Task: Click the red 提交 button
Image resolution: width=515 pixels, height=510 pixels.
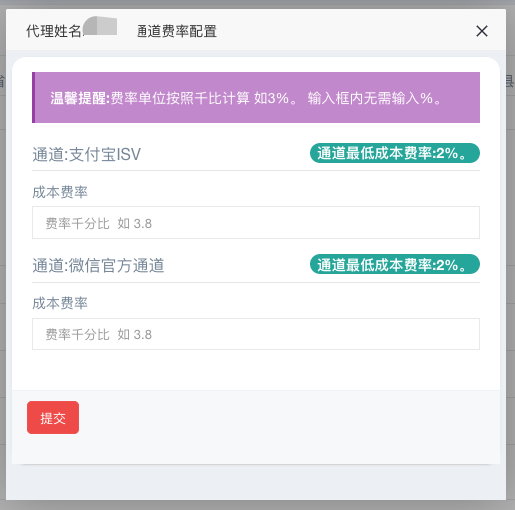Action: pos(53,417)
